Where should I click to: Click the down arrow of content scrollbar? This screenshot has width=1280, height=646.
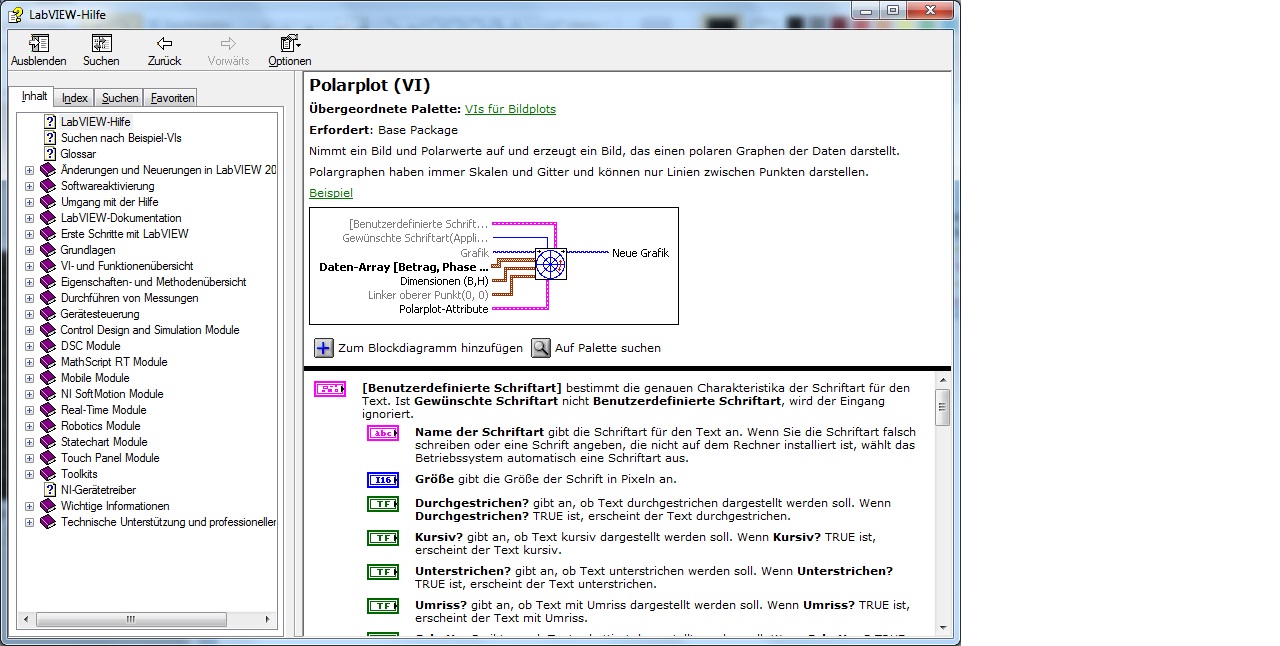point(941,627)
